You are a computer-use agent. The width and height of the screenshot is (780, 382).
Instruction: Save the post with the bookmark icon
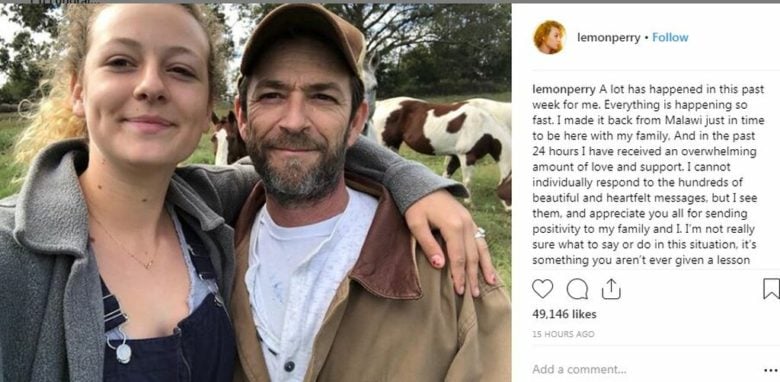pos(771,288)
